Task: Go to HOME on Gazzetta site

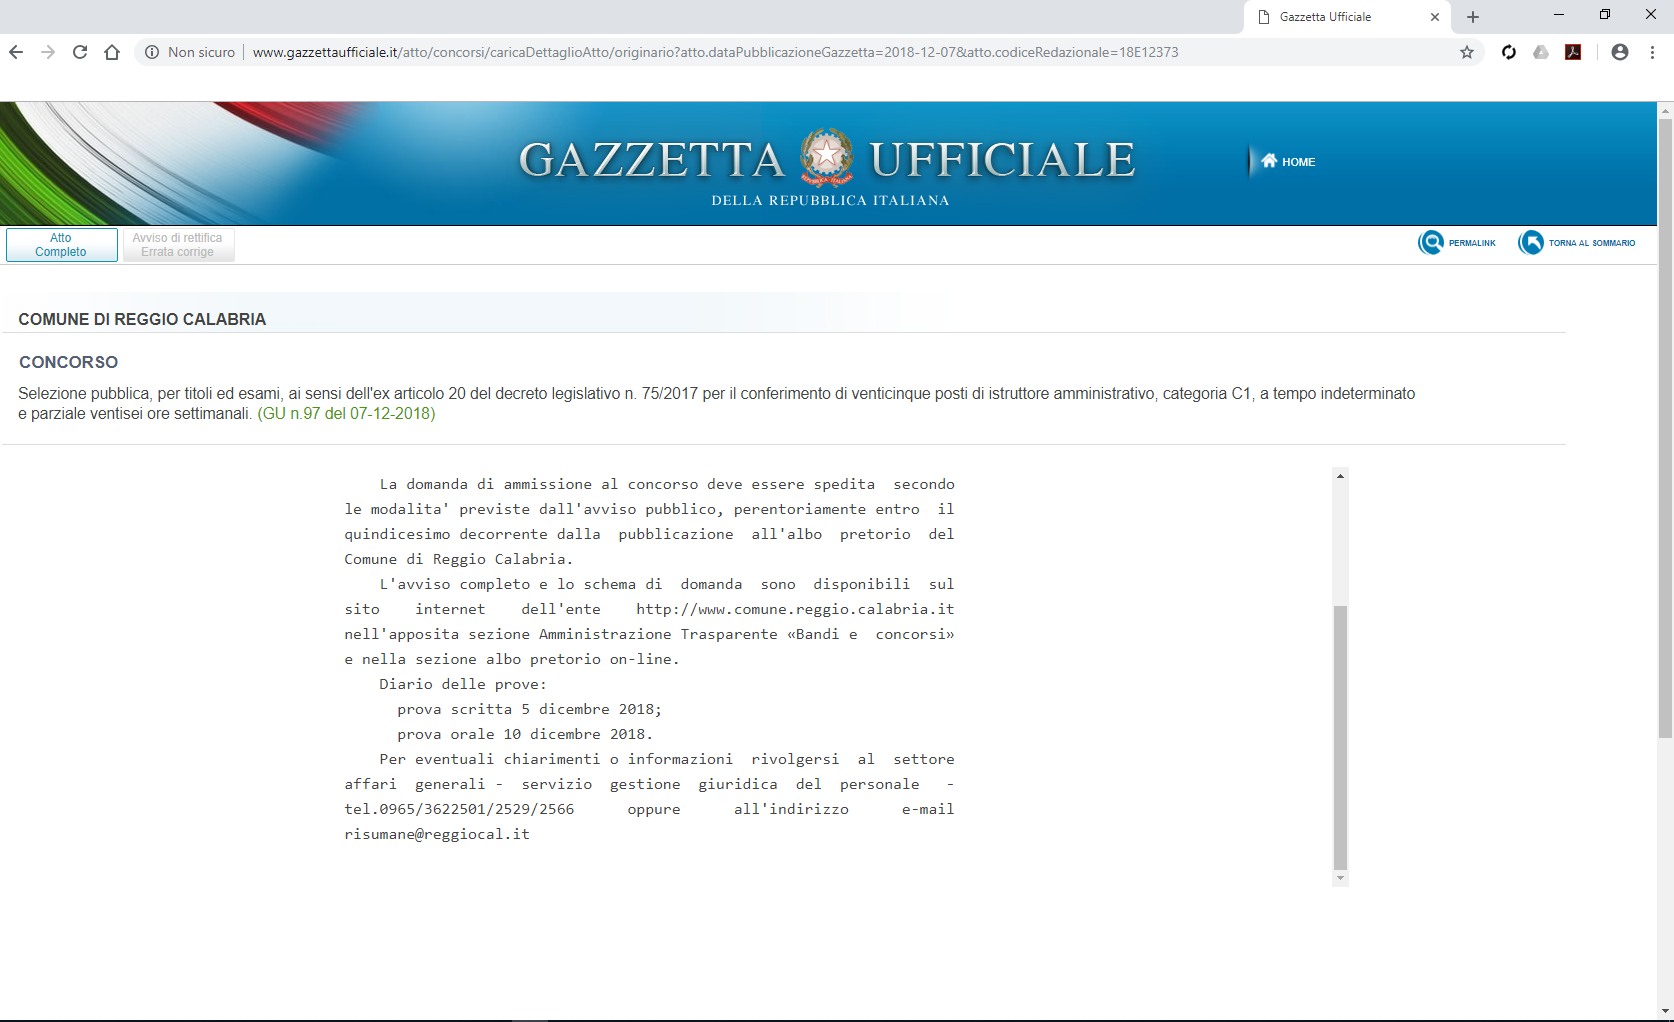Action: (1288, 161)
